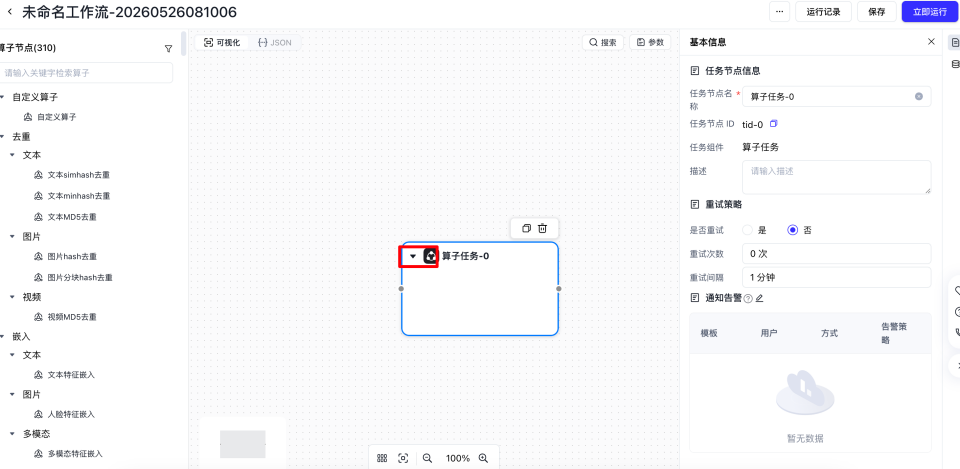Click the operator list vertical scrollbar
The image size is (960, 469).
click(184, 44)
